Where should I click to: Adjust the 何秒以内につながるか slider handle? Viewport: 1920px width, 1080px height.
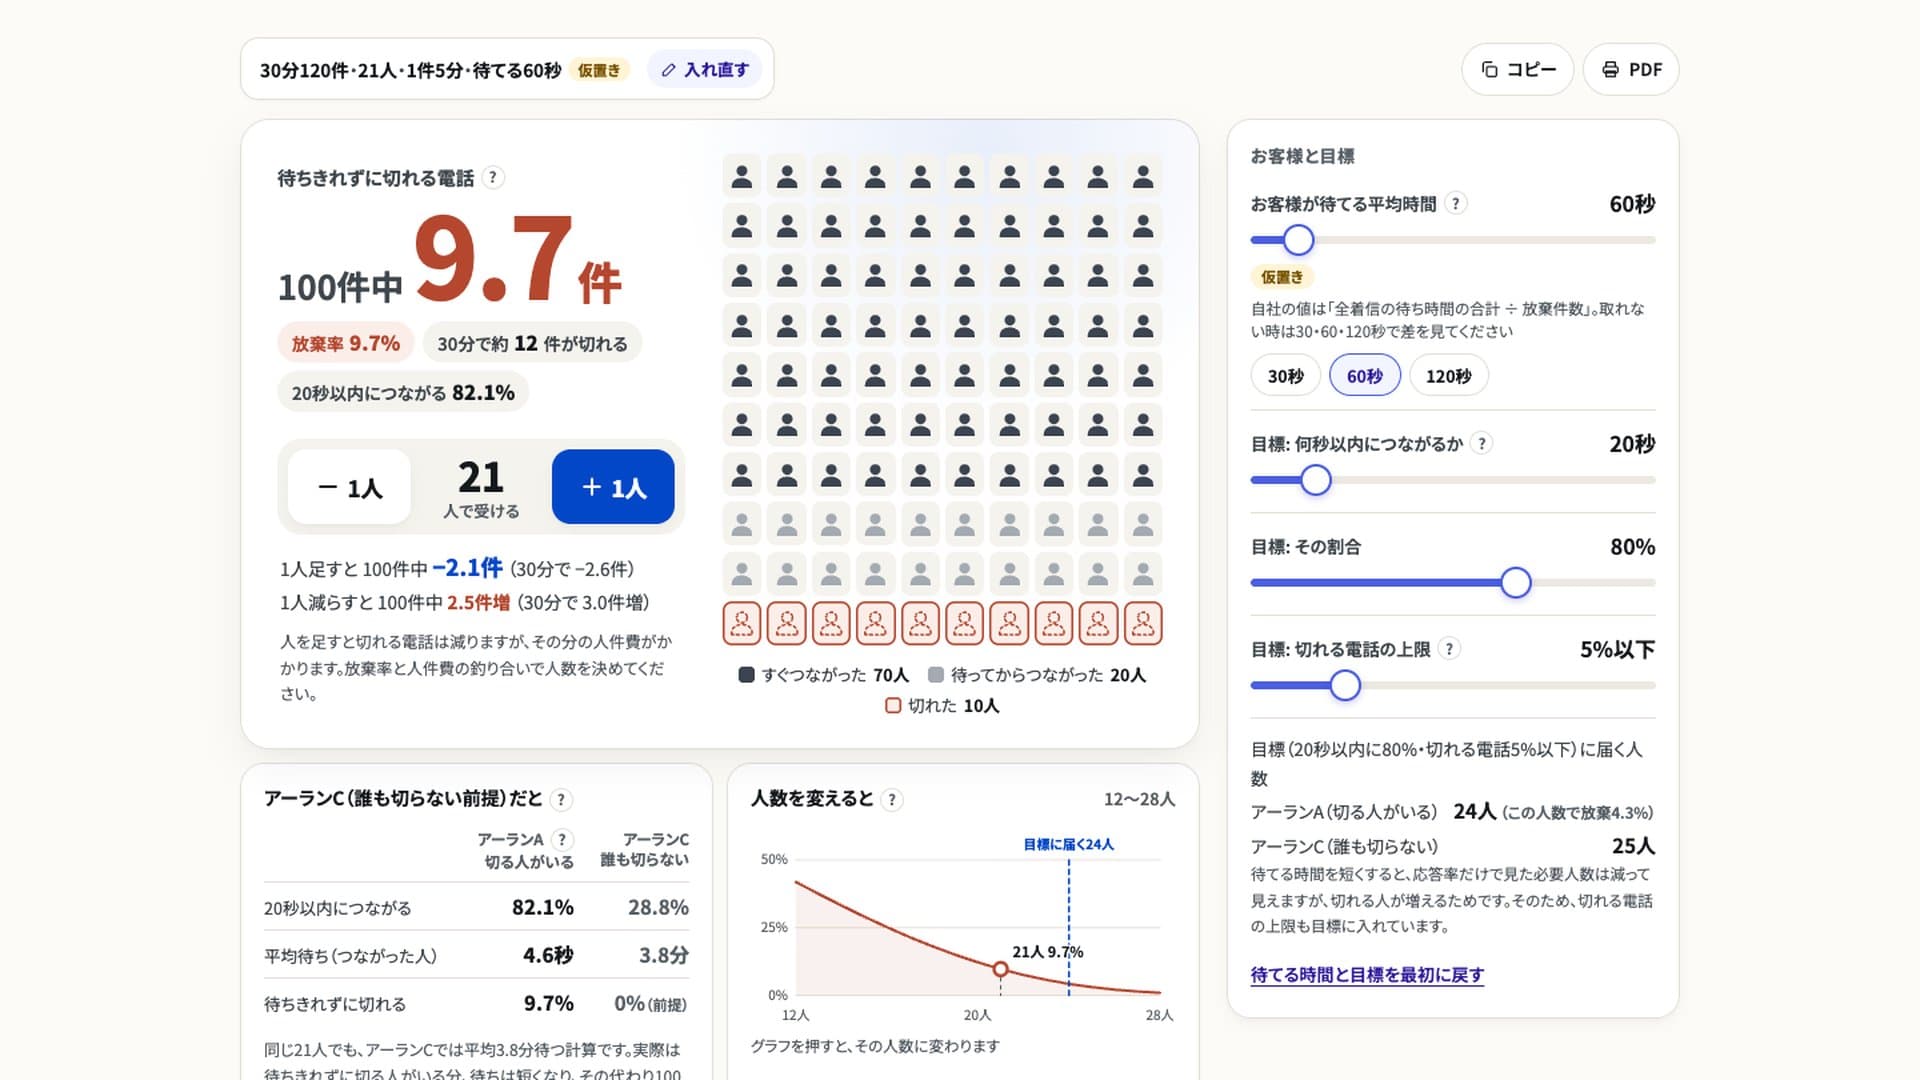coord(1316,480)
